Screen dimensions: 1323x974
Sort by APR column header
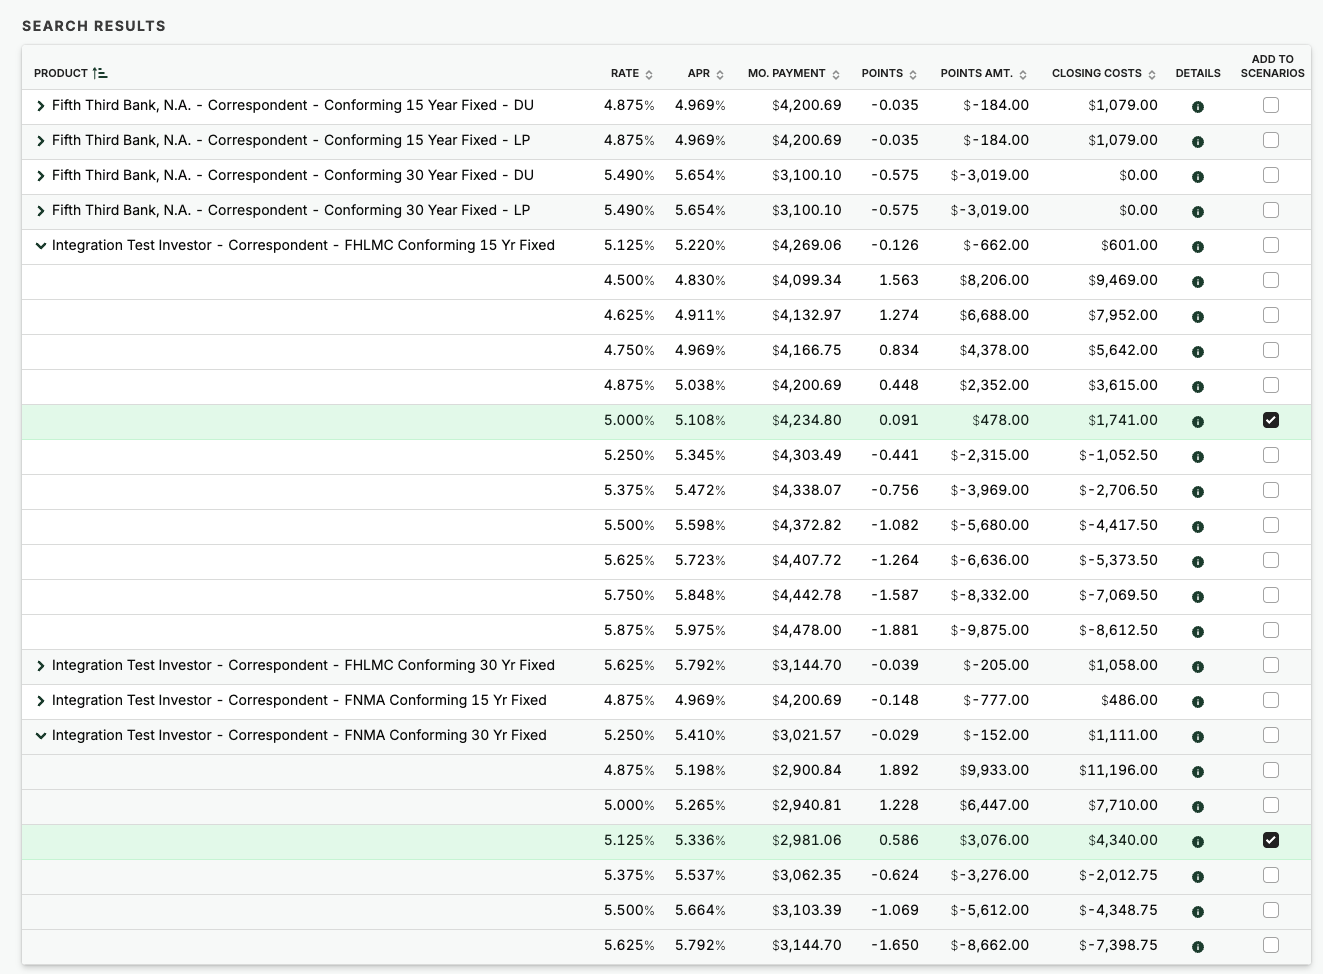point(699,74)
